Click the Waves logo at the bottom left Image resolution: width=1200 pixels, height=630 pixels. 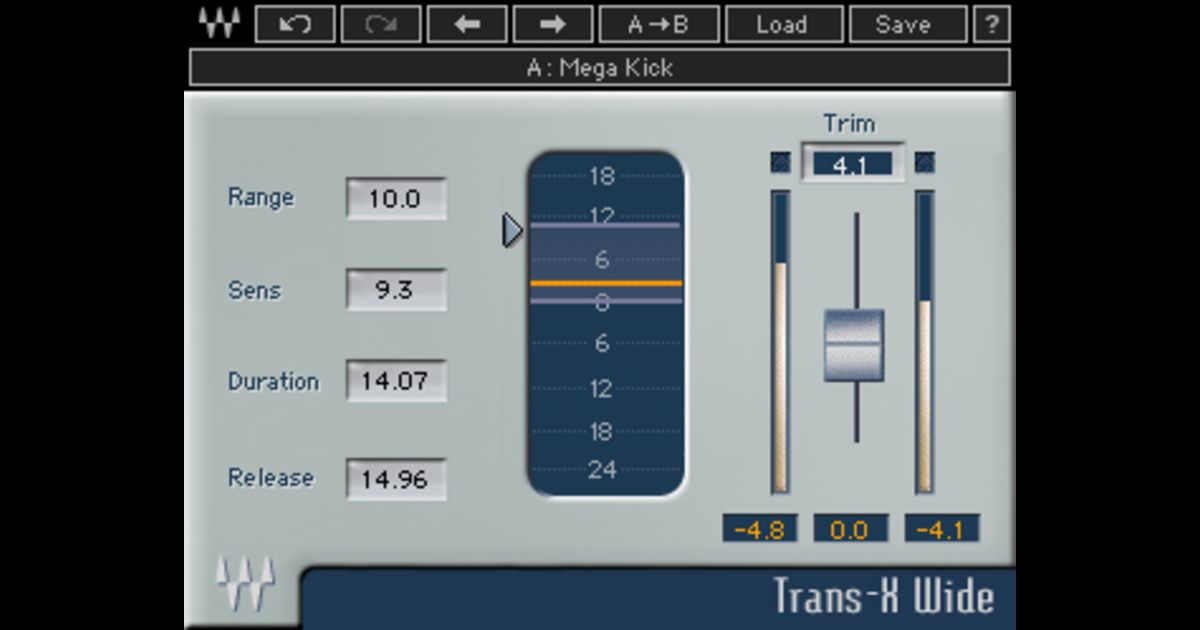coord(243,582)
